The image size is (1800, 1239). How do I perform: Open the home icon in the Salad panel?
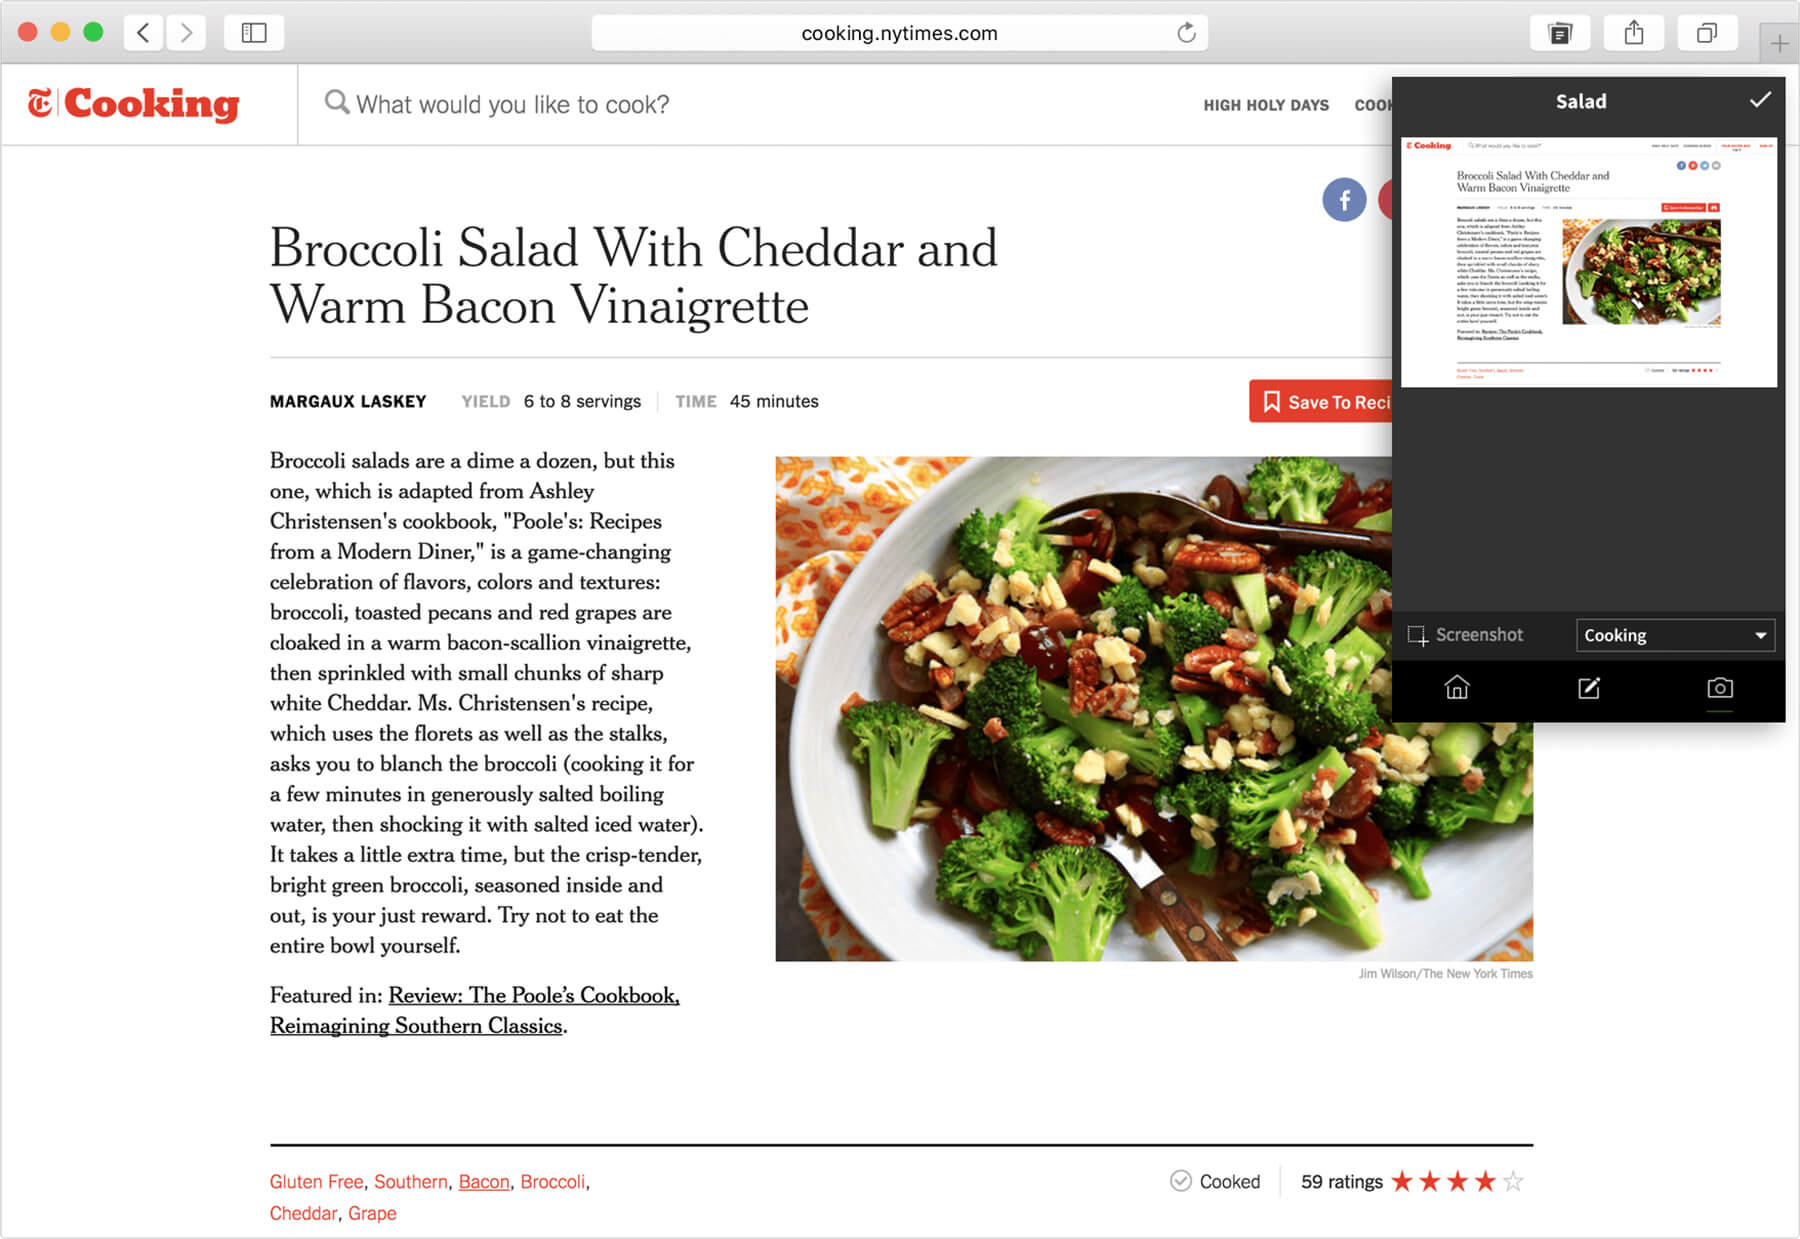click(x=1457, y=688)
